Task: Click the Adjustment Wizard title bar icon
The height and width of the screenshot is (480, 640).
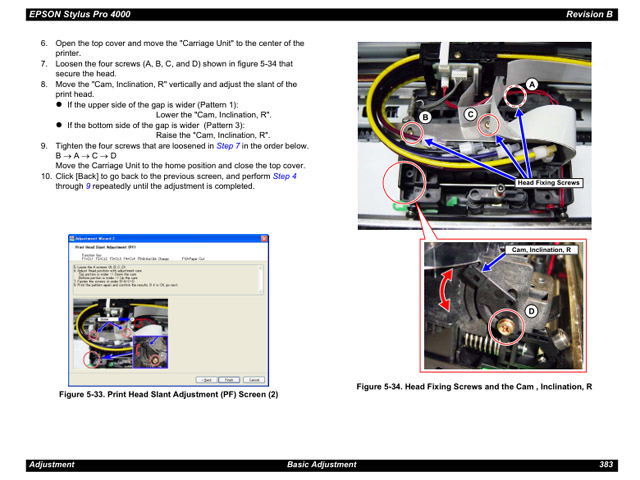Action: tap(73, 239)
